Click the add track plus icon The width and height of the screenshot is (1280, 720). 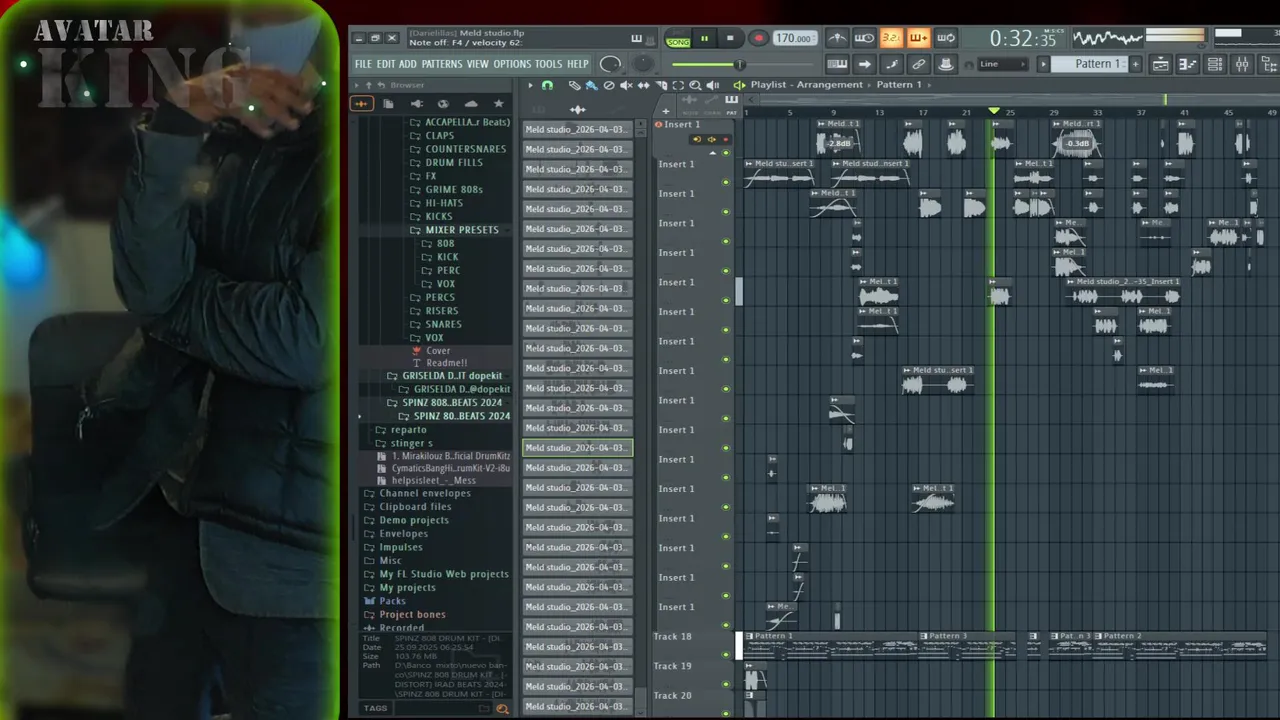click(665, 111)
